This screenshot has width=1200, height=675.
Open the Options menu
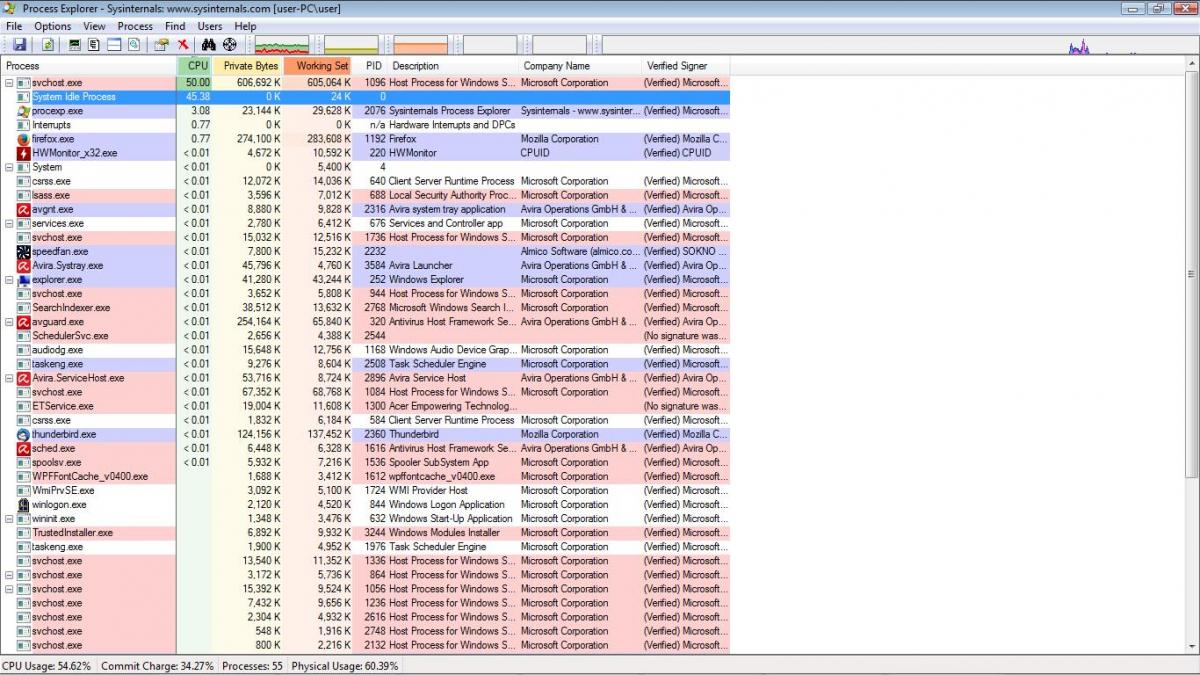[x=53, y=26]
